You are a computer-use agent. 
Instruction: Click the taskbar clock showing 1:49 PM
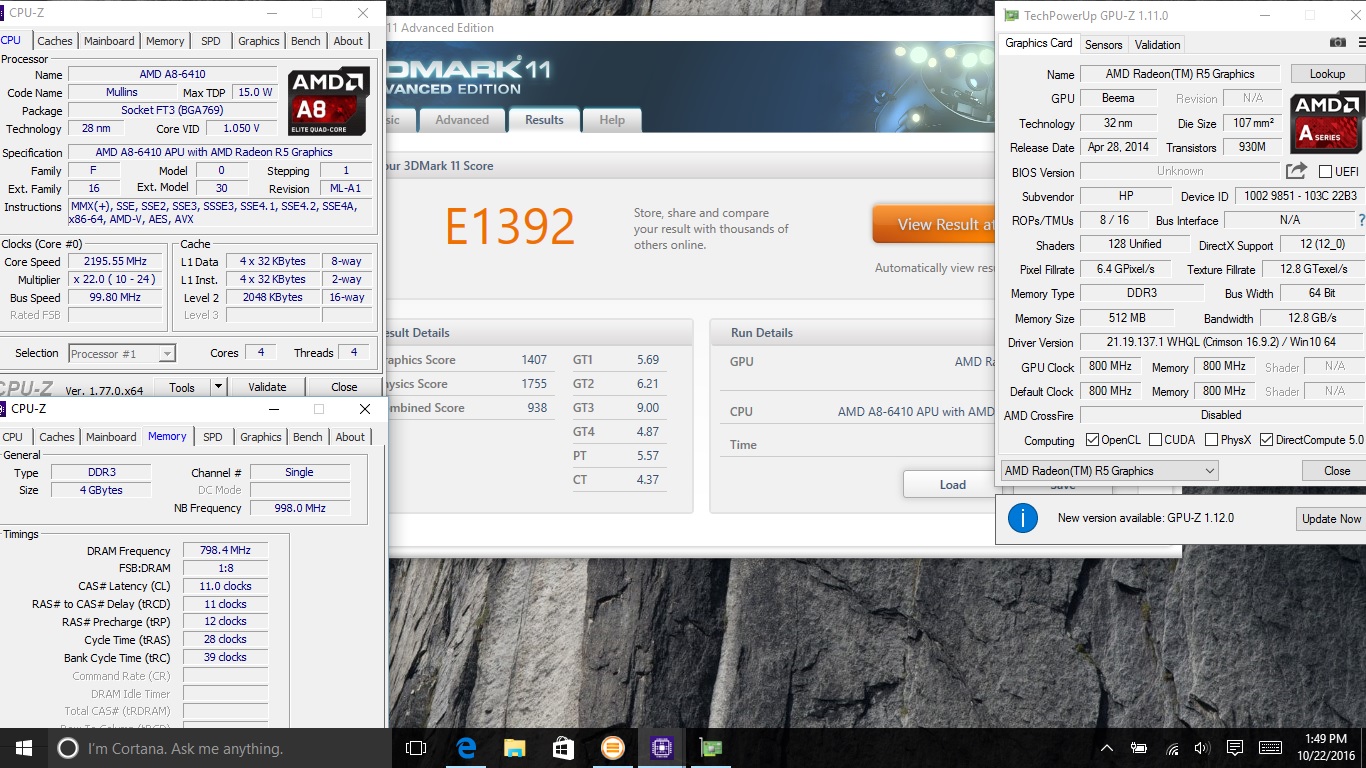(1326, 748)
